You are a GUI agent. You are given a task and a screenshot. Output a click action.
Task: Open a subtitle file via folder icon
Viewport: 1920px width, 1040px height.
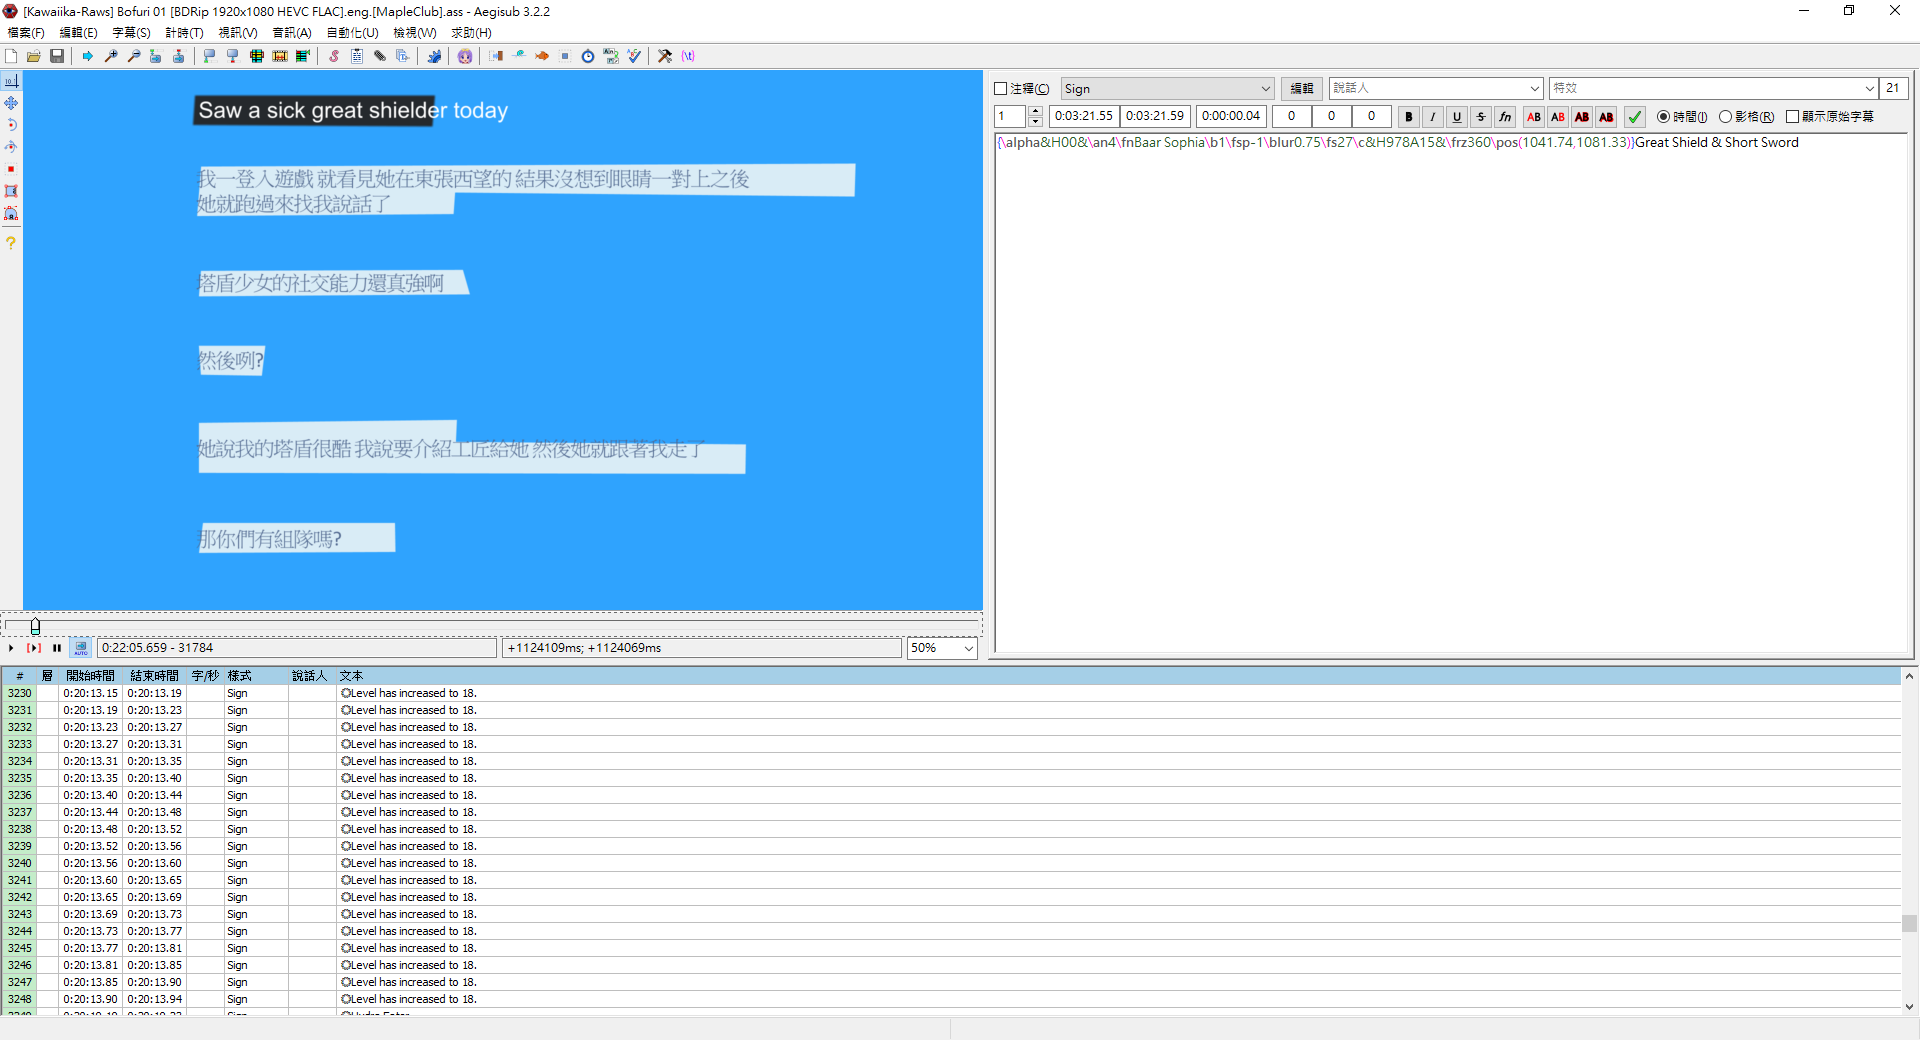(34, 56)
